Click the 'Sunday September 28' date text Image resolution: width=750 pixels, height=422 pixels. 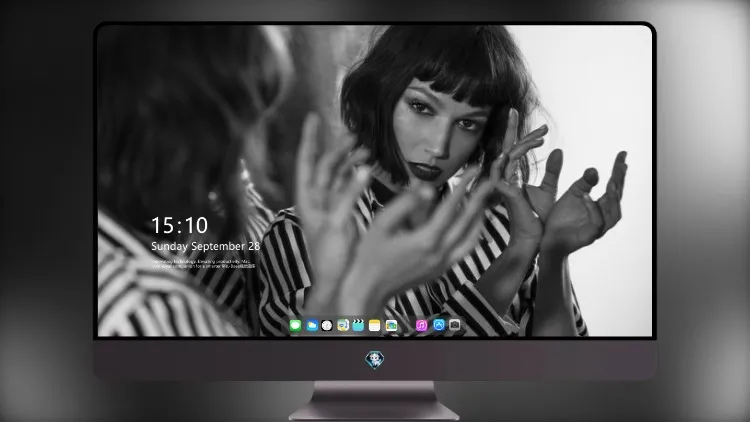206,246
